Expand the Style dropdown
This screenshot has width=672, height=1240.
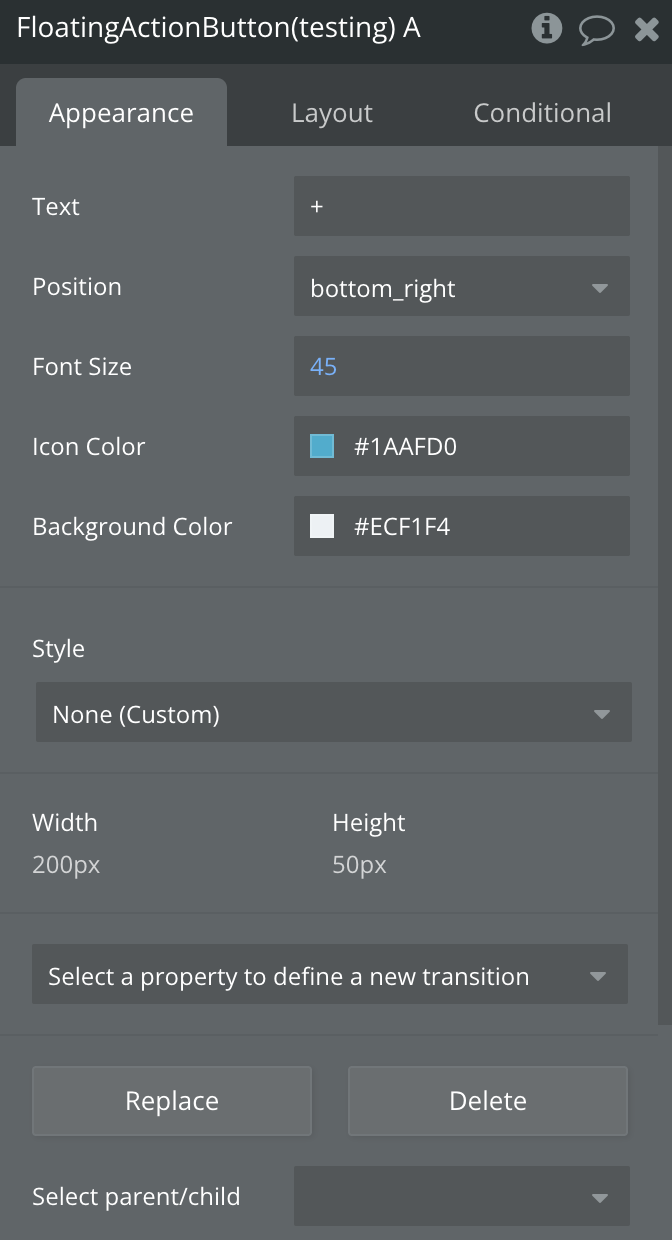[x=333, y=713]
